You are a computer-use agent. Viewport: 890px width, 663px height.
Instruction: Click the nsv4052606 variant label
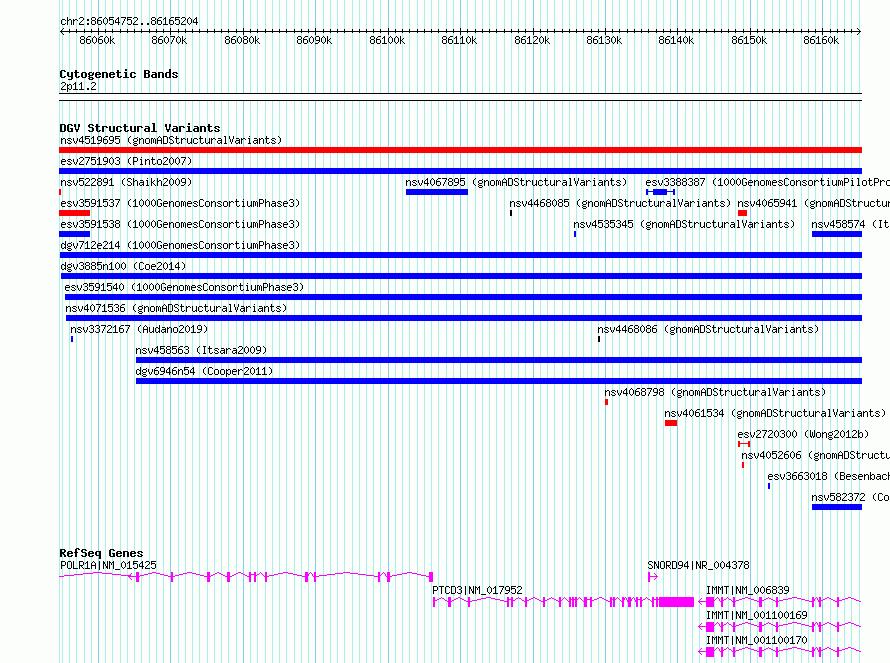(x=816, y=455)
